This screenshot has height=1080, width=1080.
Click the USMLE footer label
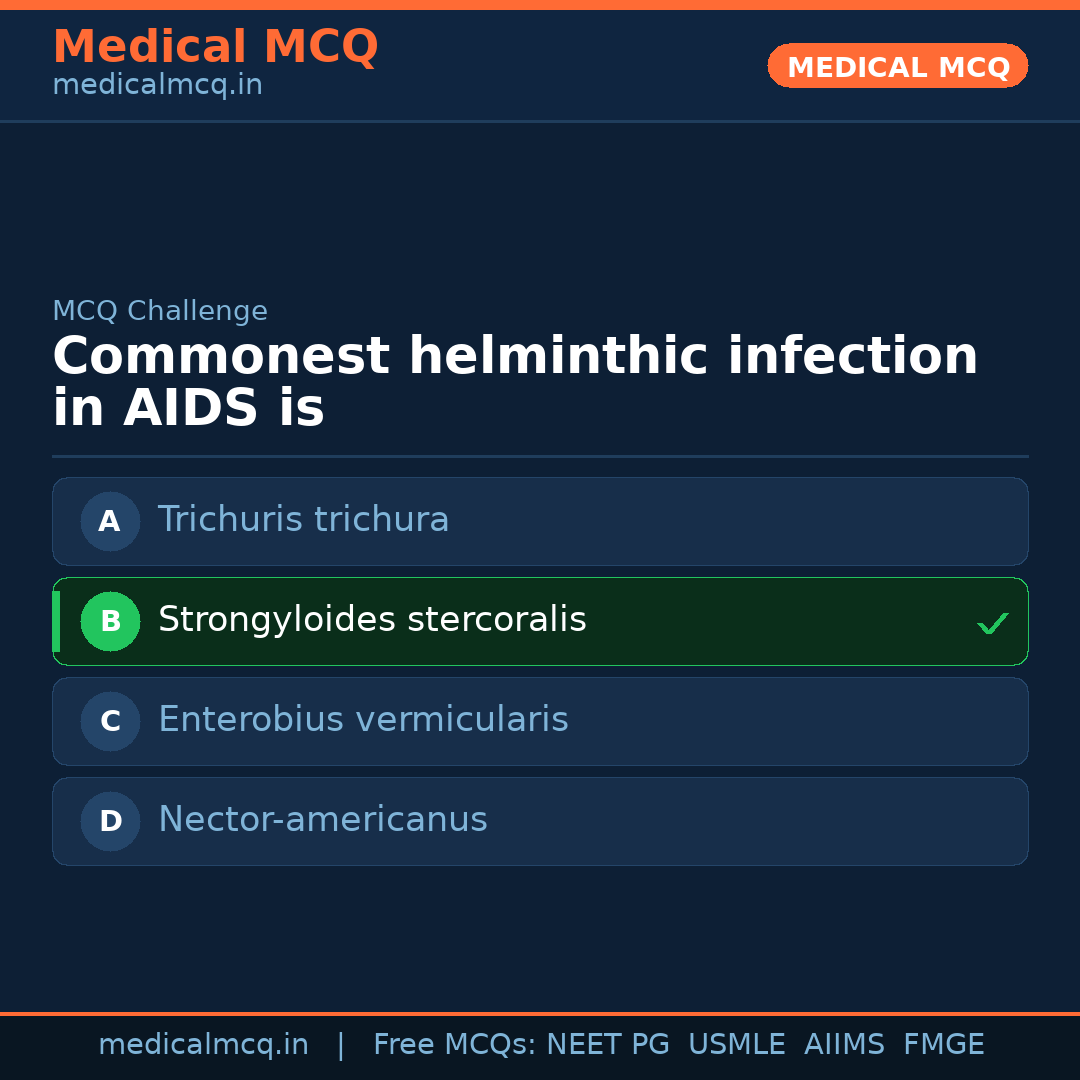pos(736,1045)
